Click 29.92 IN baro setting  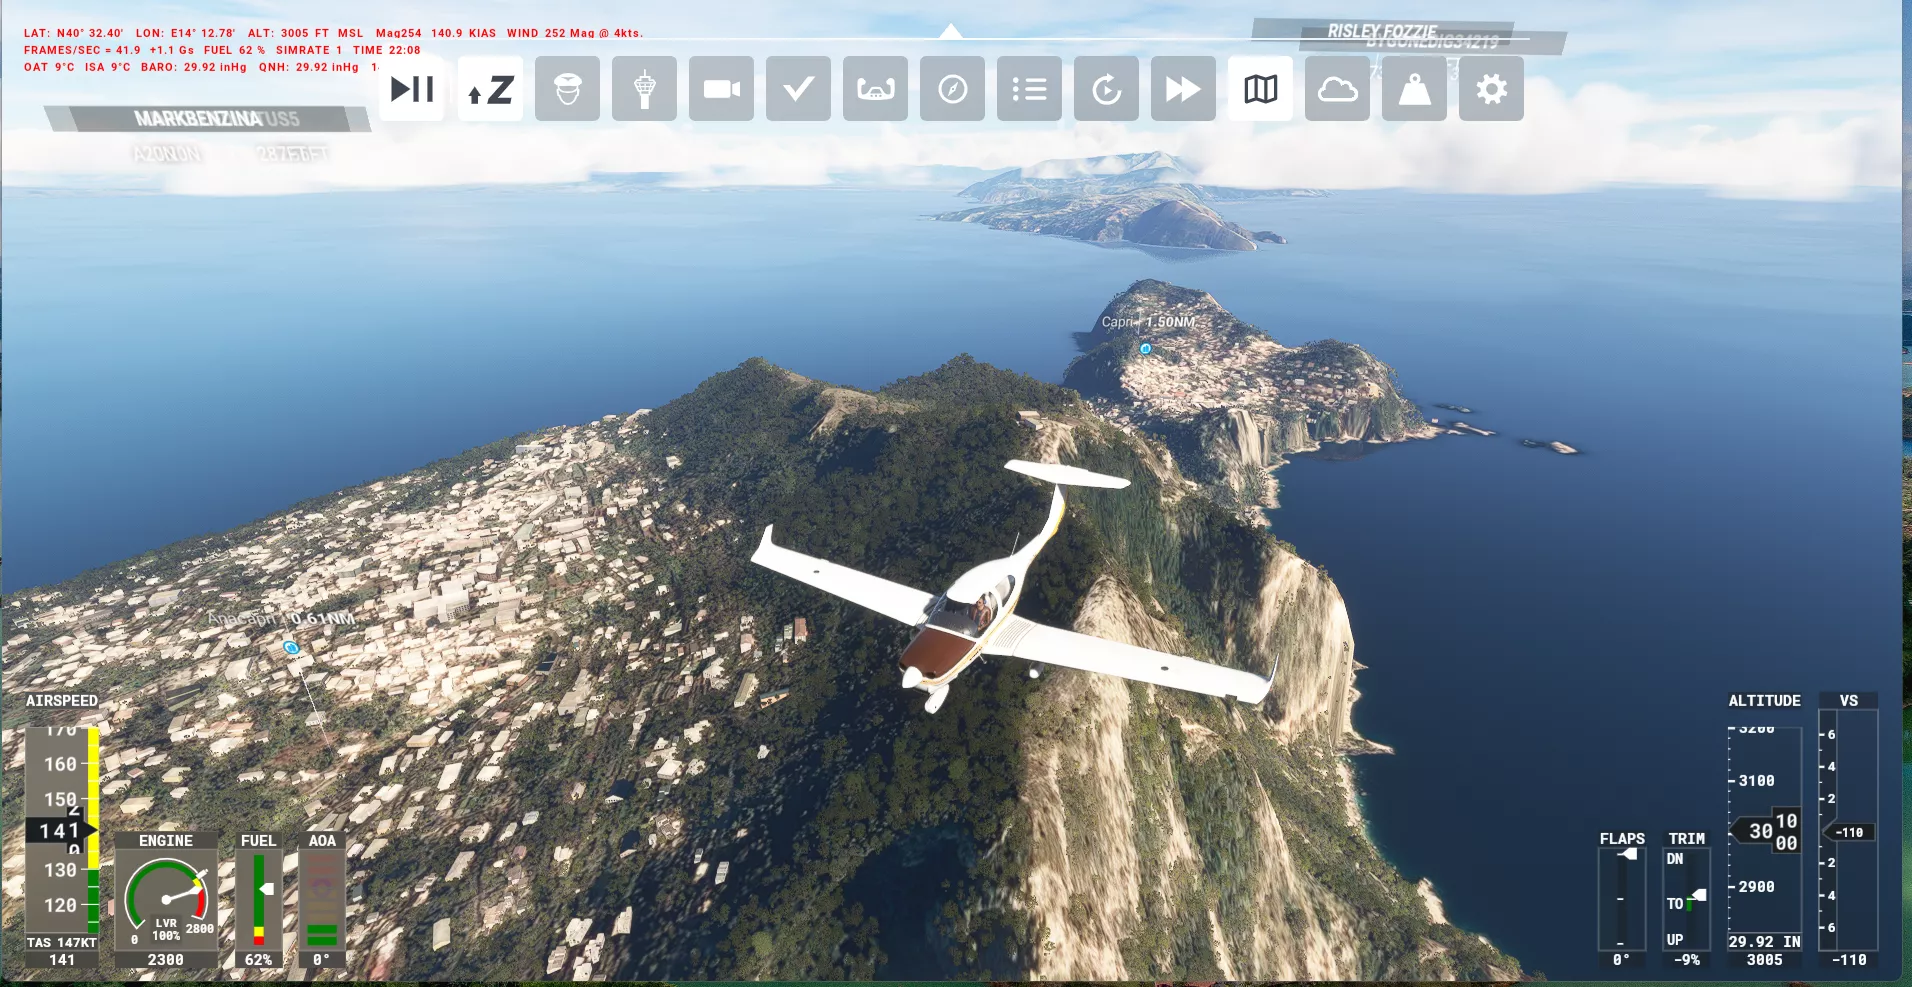click(1765, 942)
